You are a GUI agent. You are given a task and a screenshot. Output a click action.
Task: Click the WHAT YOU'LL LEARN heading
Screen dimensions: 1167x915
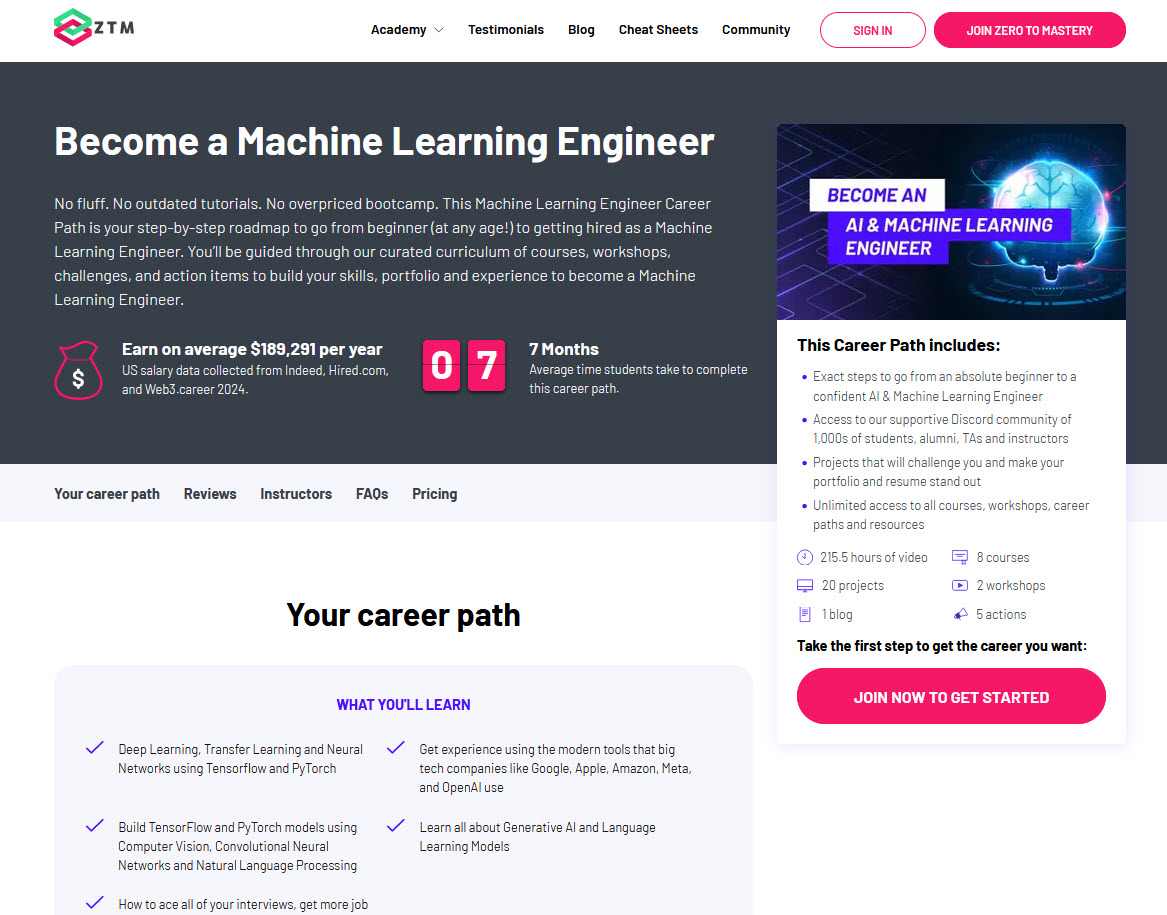(x=403, y=704)
